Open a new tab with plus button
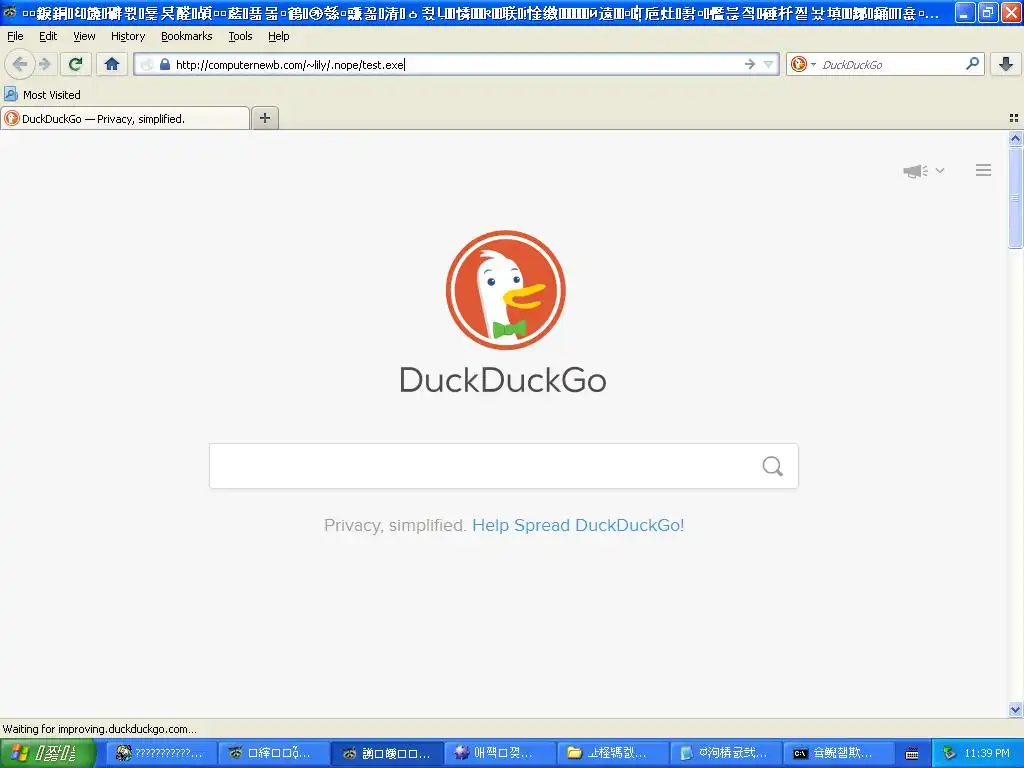 pyautogui.click(x=264, y=118)
